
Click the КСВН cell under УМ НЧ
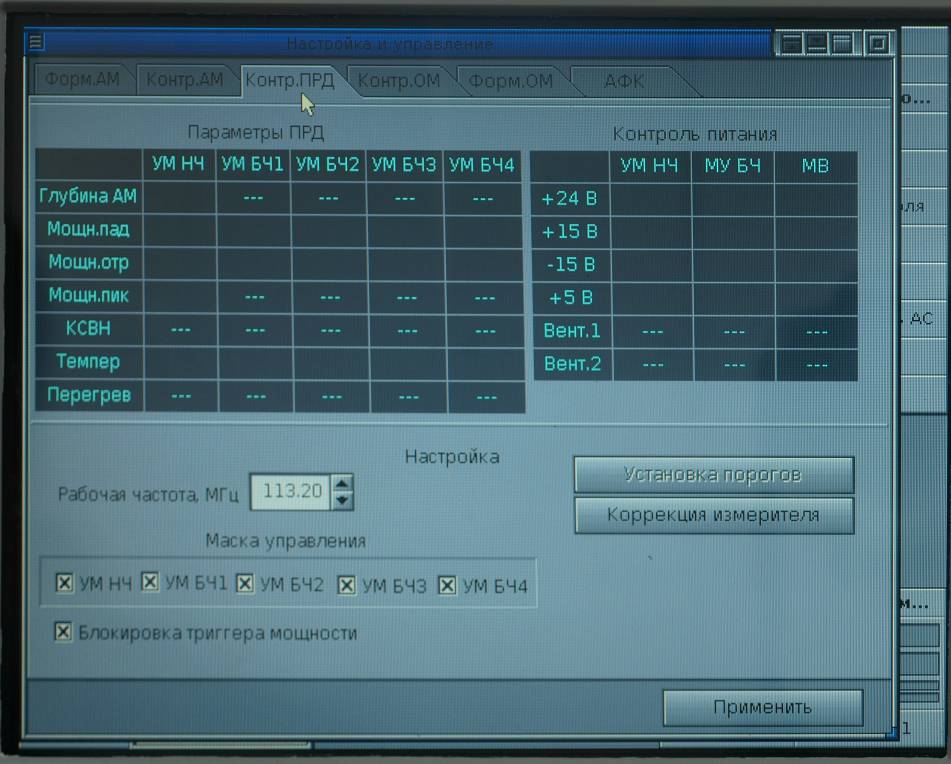point(180,329)
